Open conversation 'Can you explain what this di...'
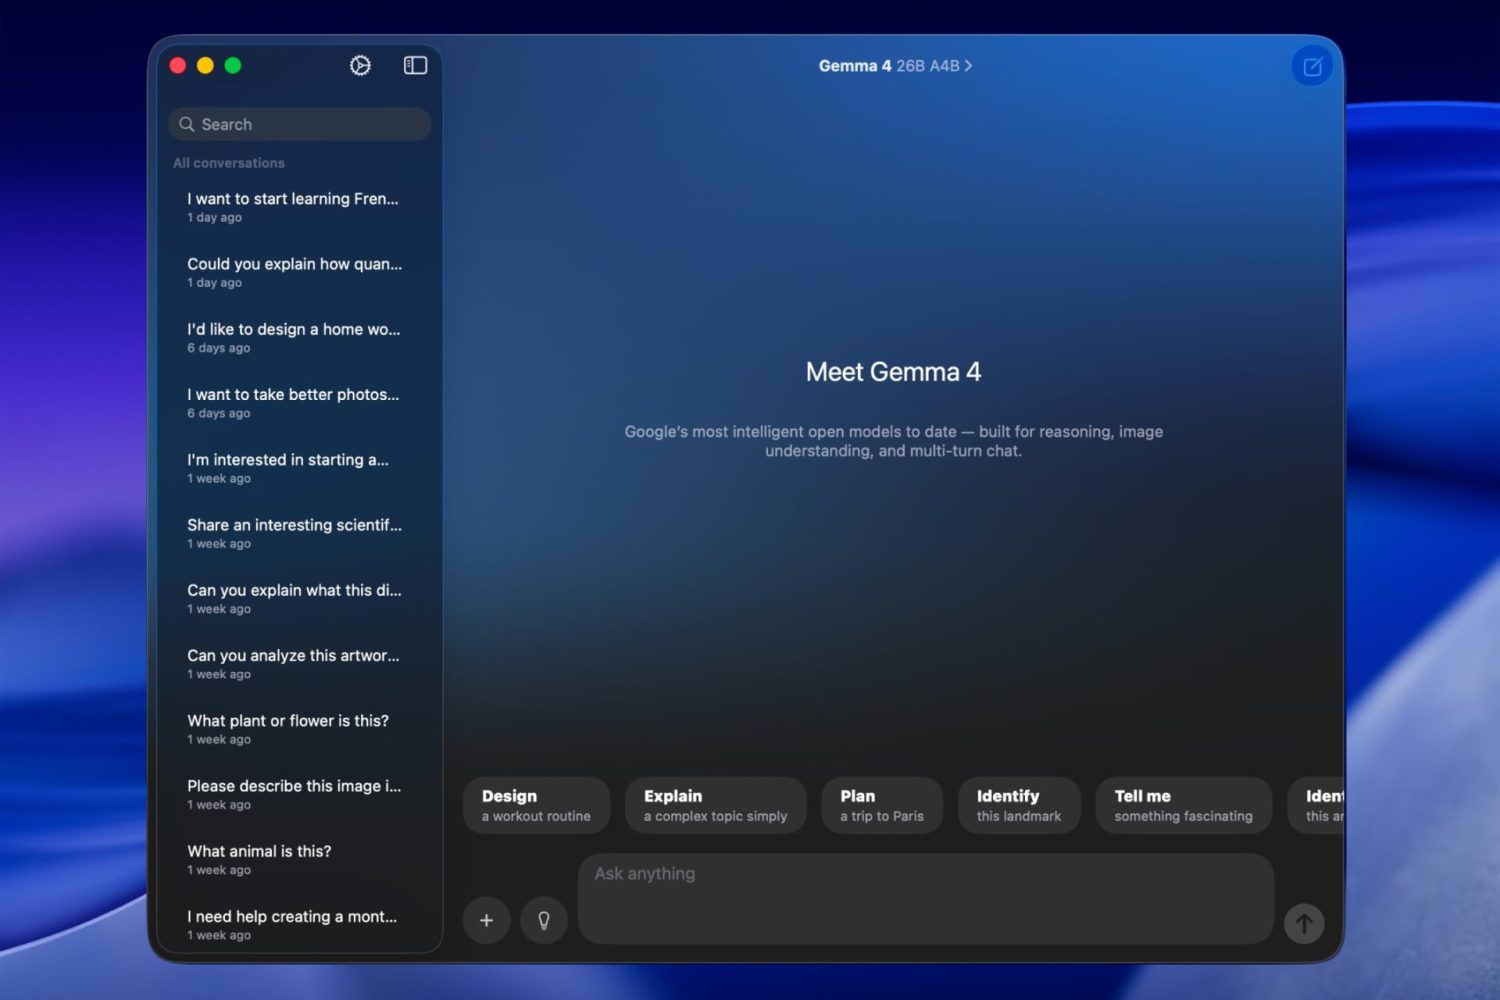The width and height of the screenshot is (1500, 1000). click(x=300, y=598)
